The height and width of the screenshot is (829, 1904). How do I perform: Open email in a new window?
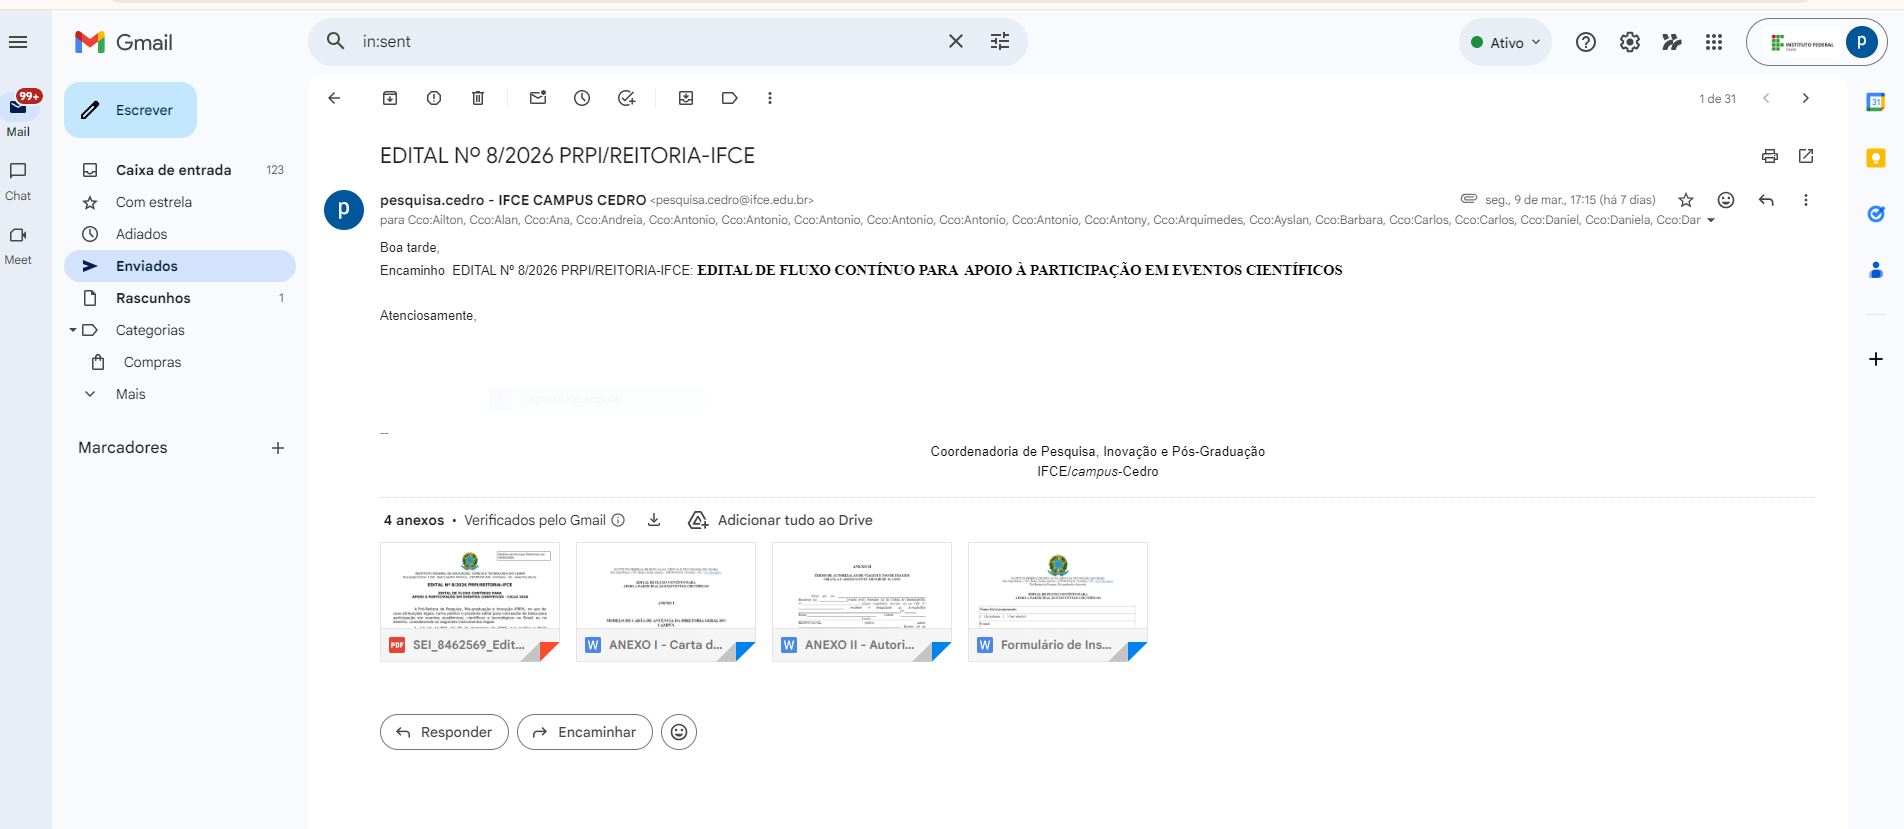pos(1806,156)
